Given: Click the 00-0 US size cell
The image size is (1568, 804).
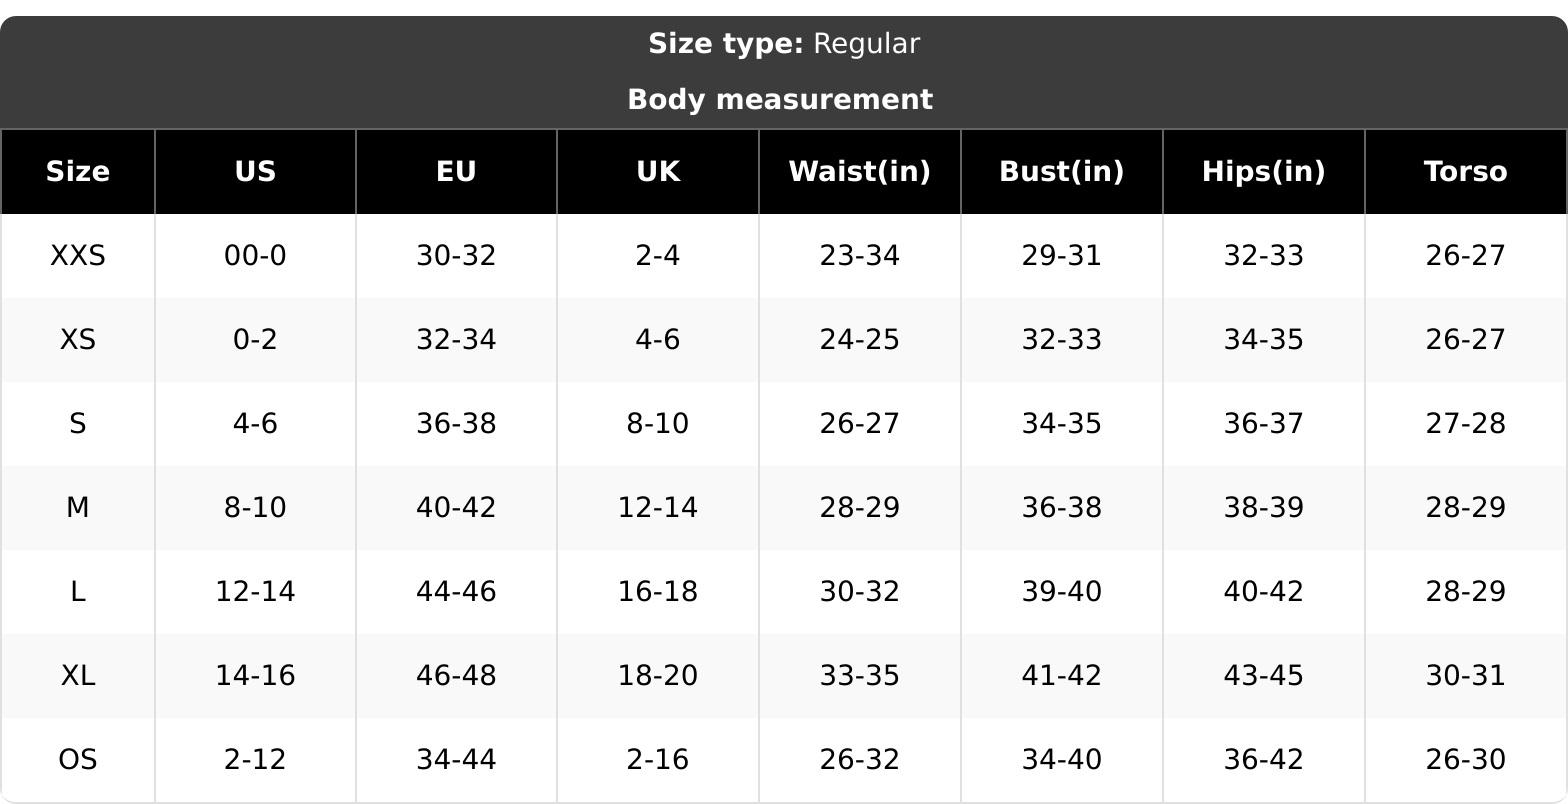Looking at the screenshot, I should tap(255, 256).
